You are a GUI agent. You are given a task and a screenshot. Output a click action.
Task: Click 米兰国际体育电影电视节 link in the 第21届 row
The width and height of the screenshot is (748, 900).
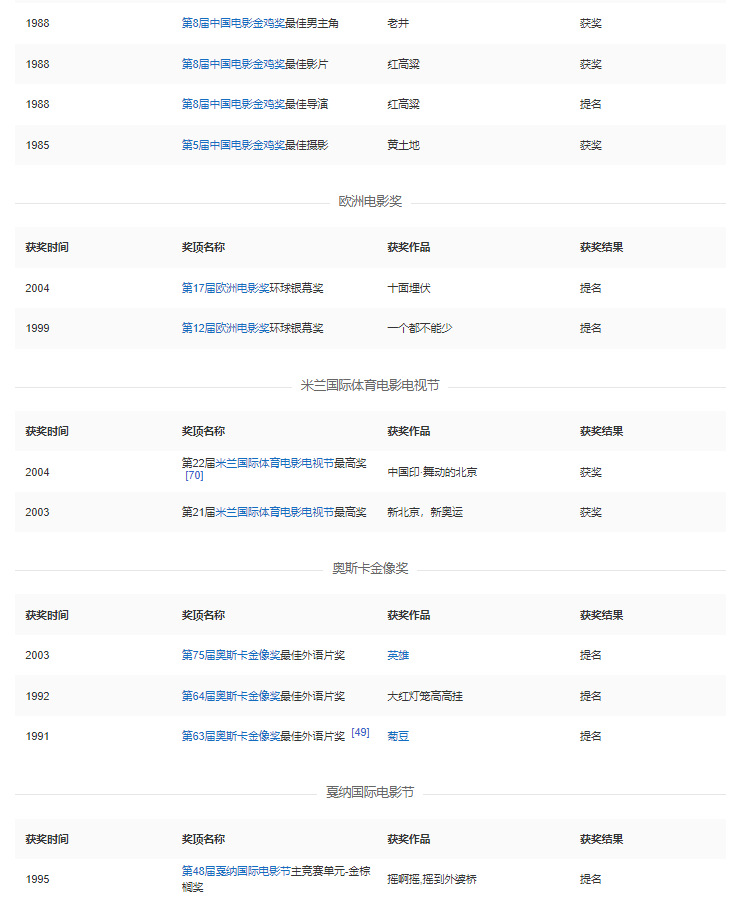tap(275, 512)
